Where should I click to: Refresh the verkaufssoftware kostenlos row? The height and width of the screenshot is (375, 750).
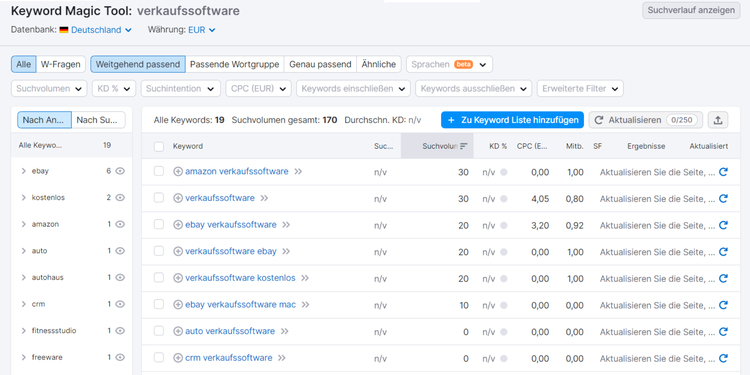(x=723, y=278)
